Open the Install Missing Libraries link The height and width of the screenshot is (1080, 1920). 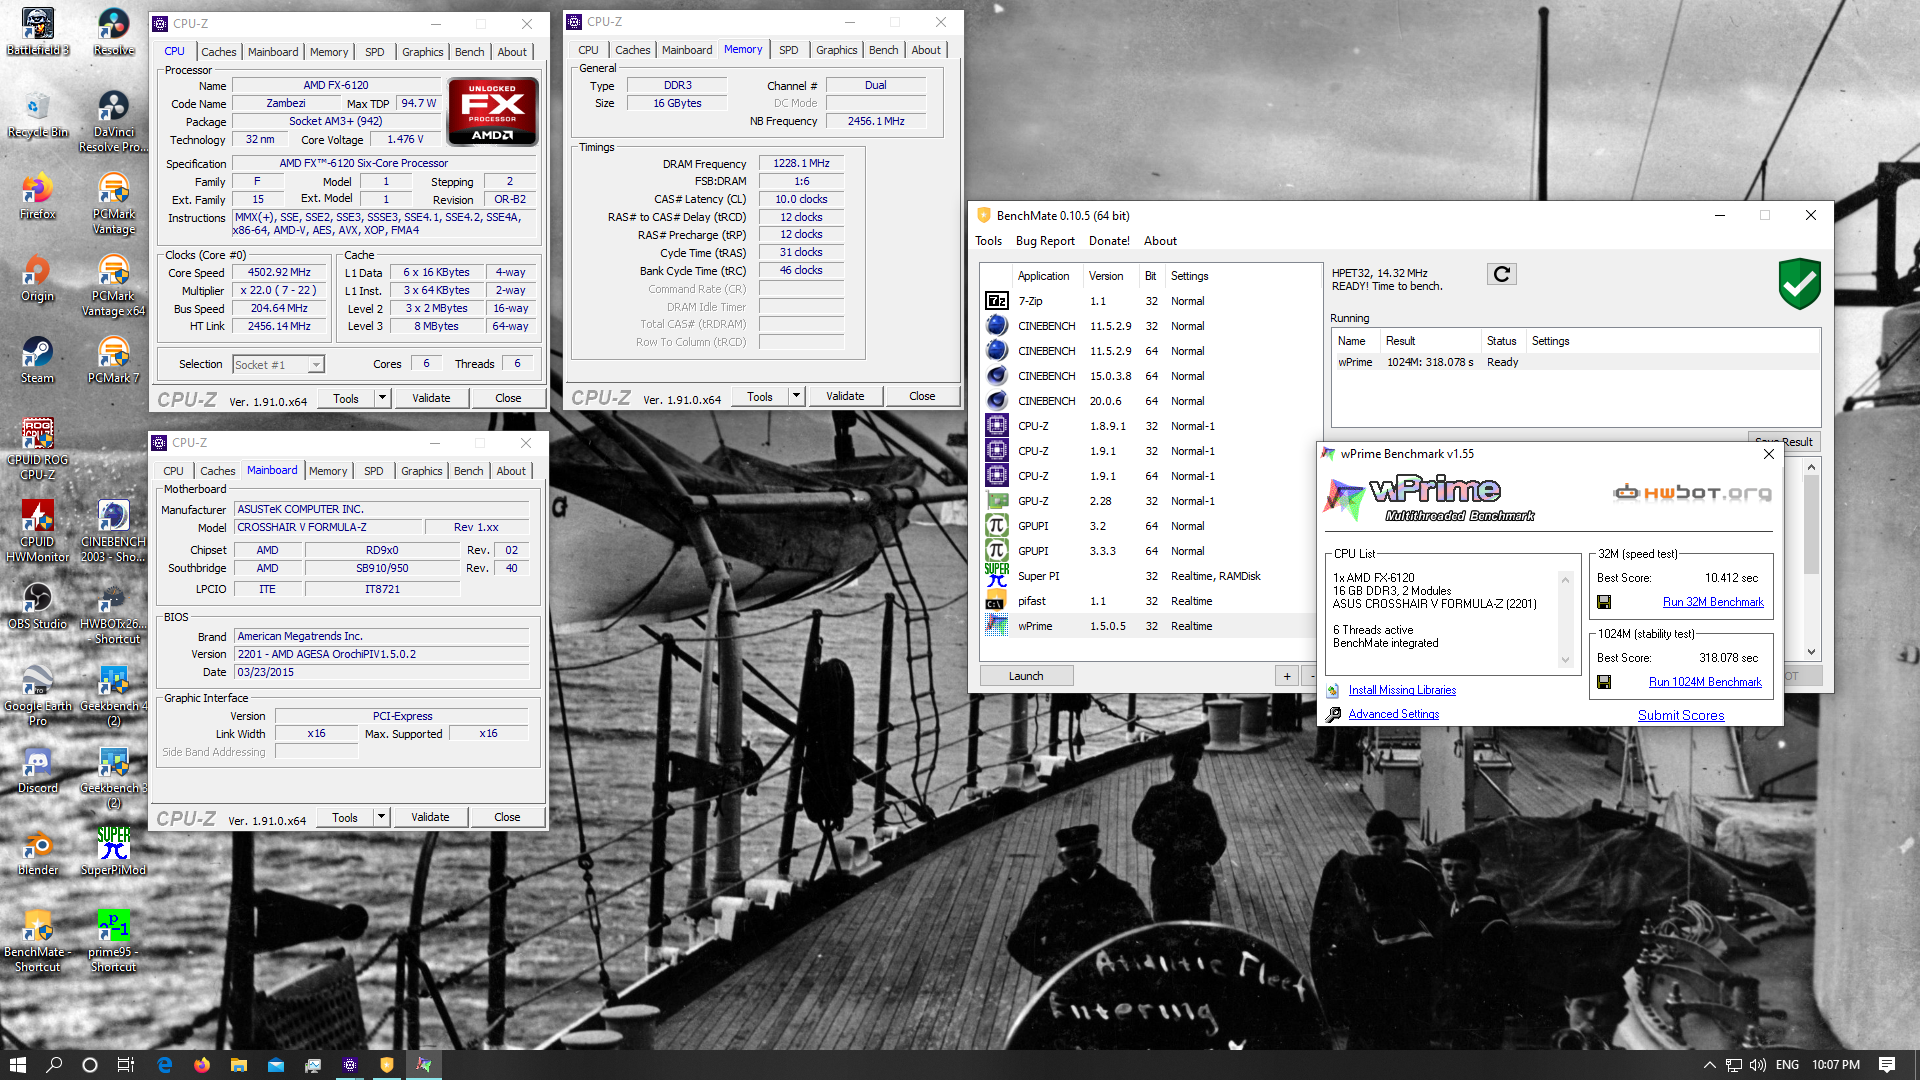(1402, 690)
